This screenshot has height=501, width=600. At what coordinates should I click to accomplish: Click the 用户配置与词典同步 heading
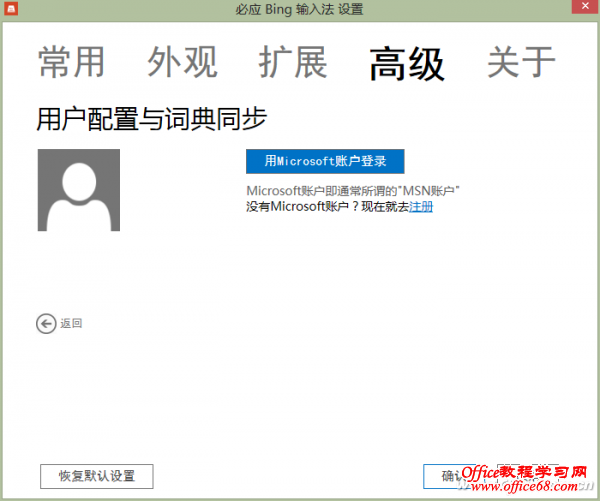[152, 119]
